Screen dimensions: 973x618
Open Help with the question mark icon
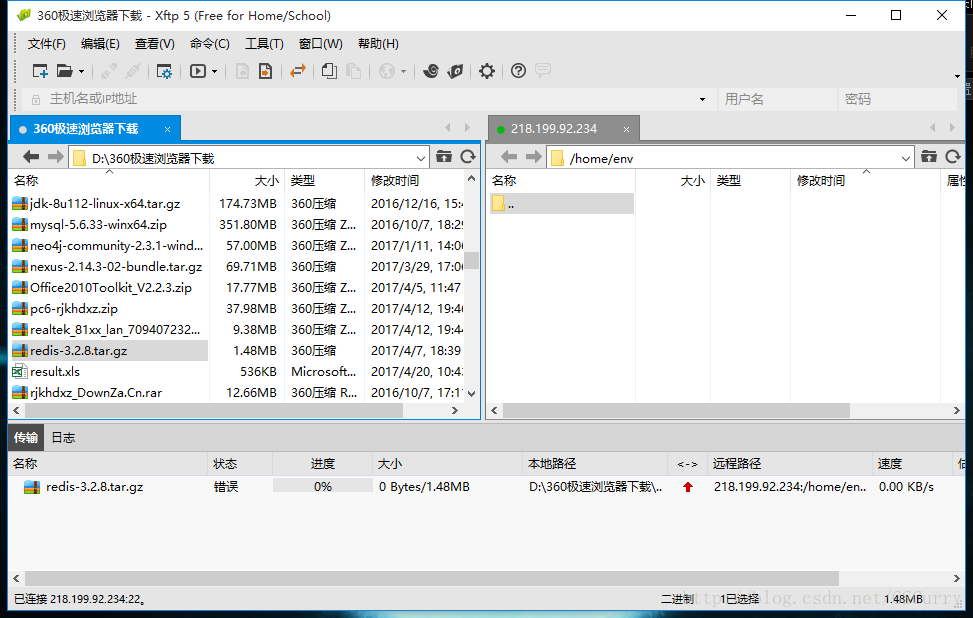pyautogui.click(x=518, y=71)
